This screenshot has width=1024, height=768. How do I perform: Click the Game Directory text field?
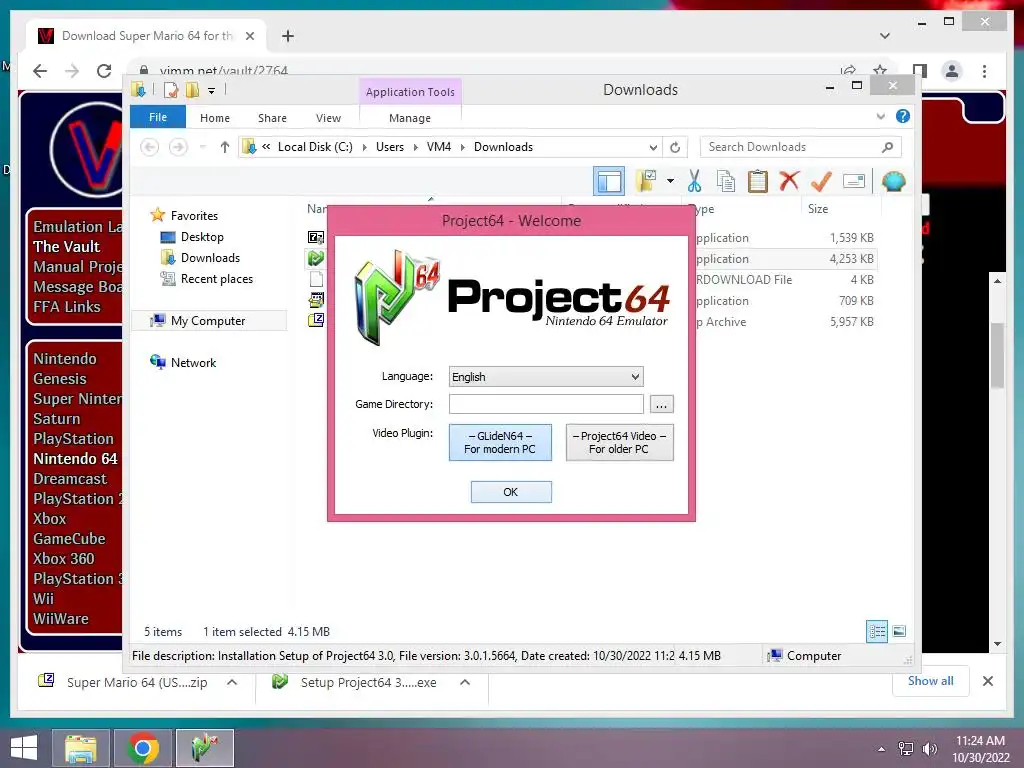click(x=546, y=404)
